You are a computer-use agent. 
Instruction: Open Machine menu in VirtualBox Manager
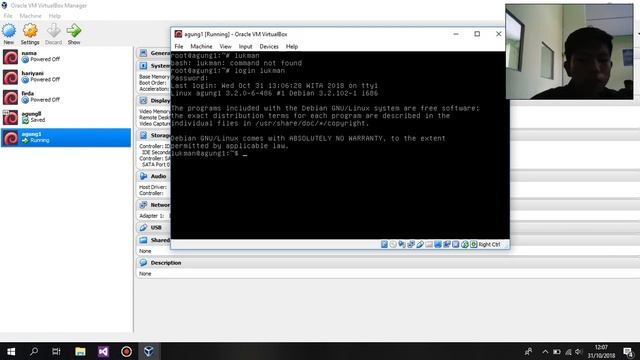click(x=31, y=16)
